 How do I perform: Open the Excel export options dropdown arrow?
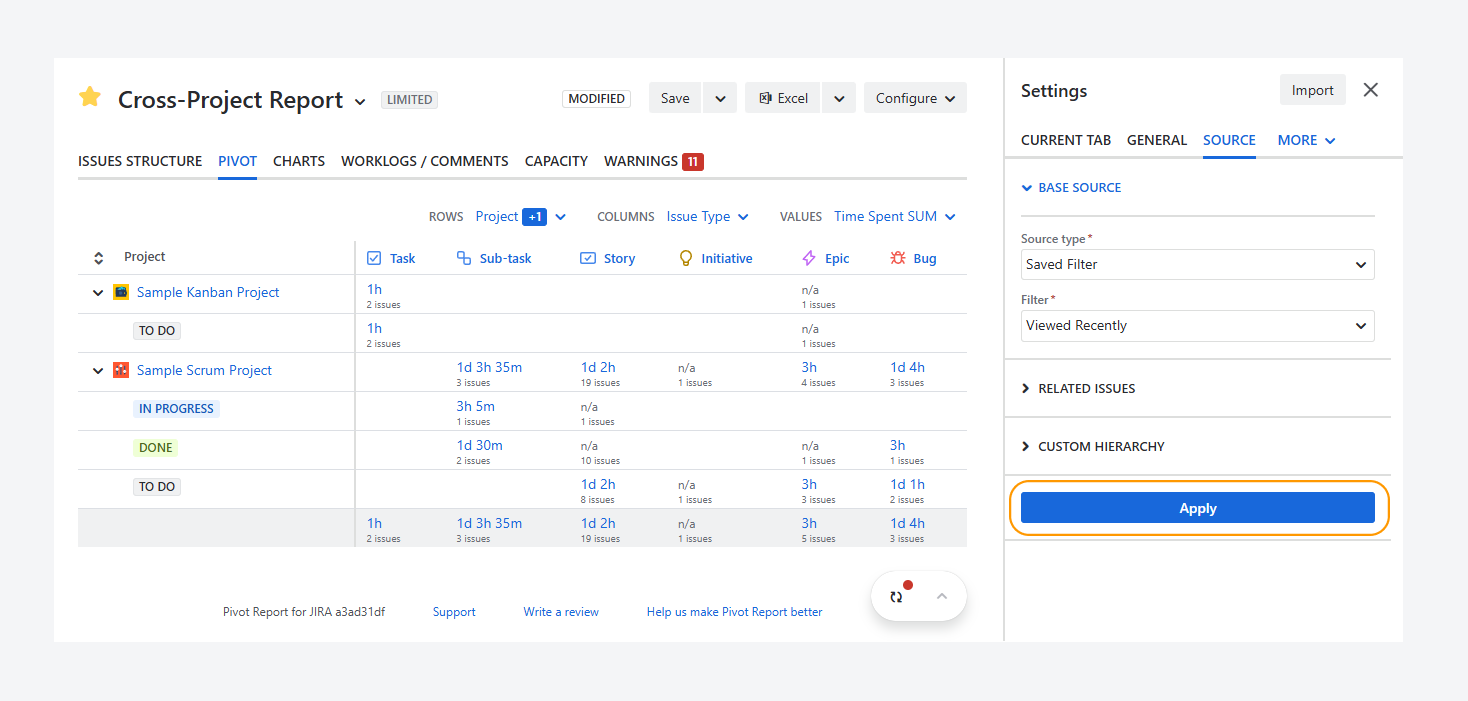(x=840, y=98)
